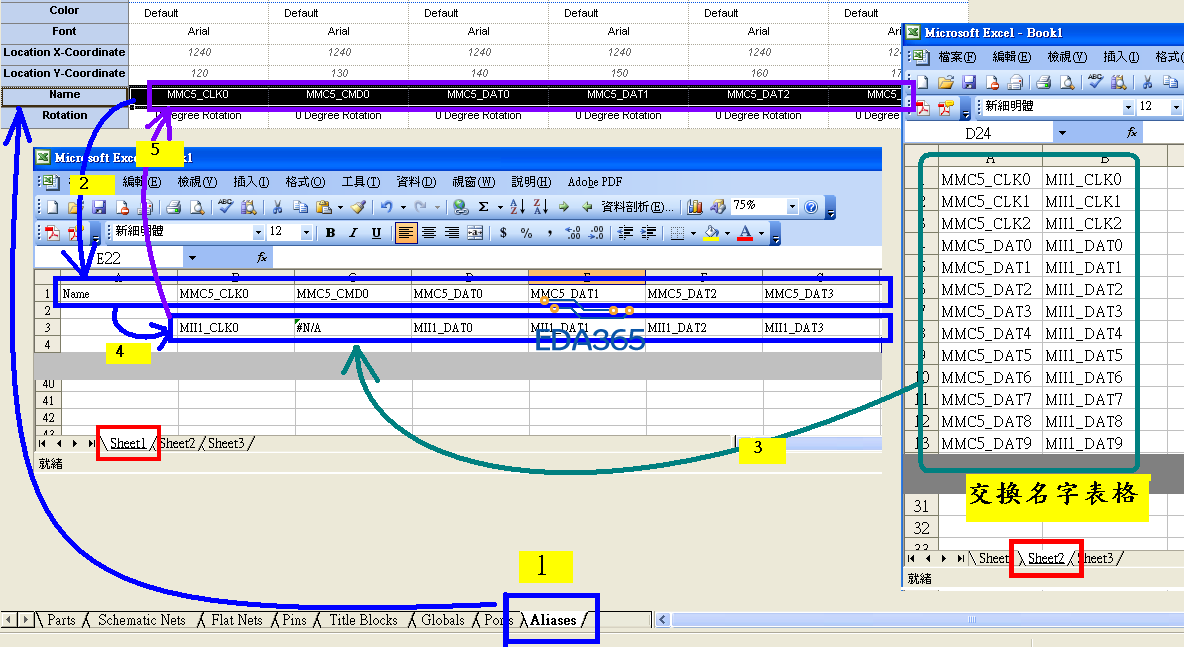The width and height of the screenshot is (1184, 647).
Task: Open 檔案(F) menu in right Excel
Action: click(x=957, y=57)
